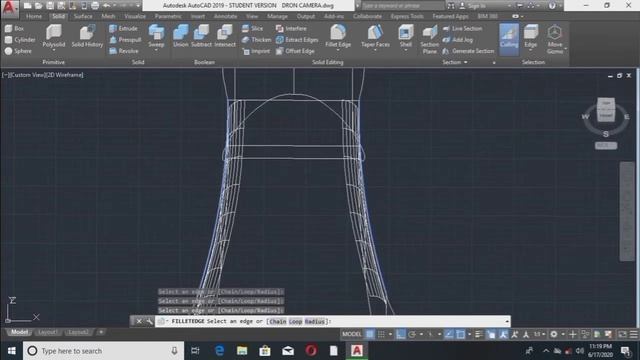Toggle object snap square icon in status bar
Screen dimensions: 640x360
click(x=460, y=334)
